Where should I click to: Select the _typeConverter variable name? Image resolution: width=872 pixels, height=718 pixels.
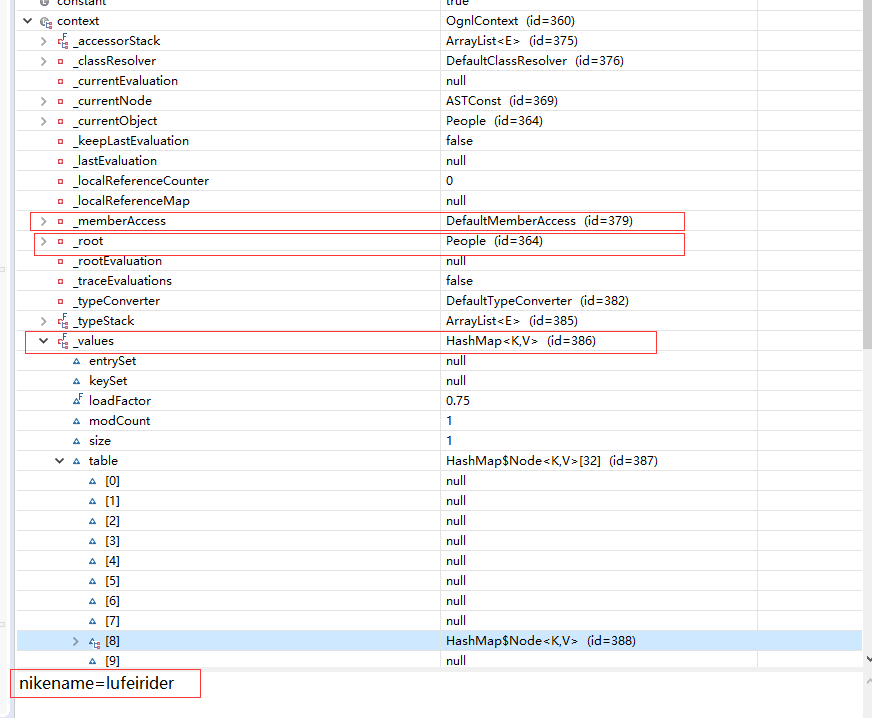(x=117, y=301)
